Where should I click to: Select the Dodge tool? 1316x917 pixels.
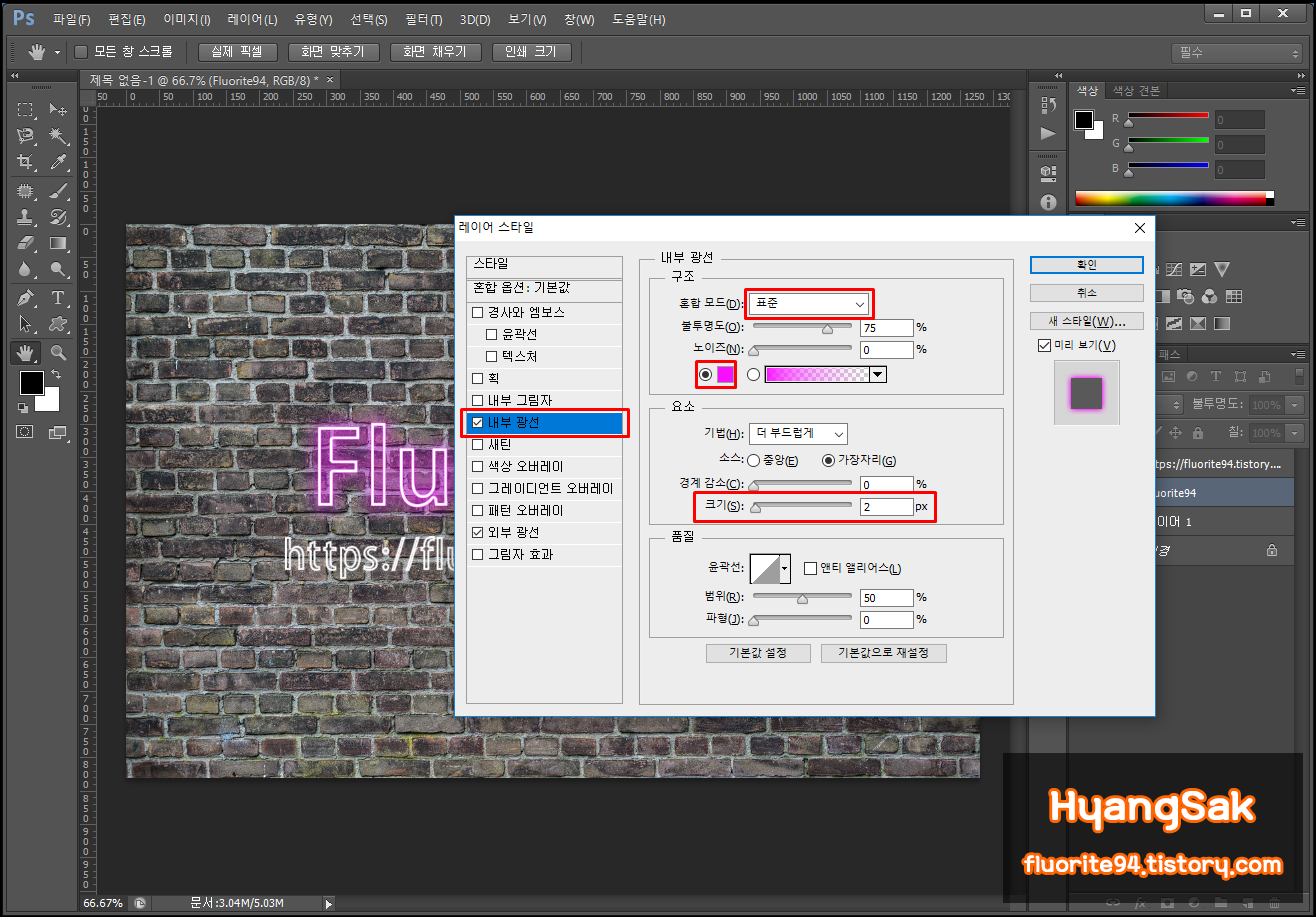coord(58,270)
